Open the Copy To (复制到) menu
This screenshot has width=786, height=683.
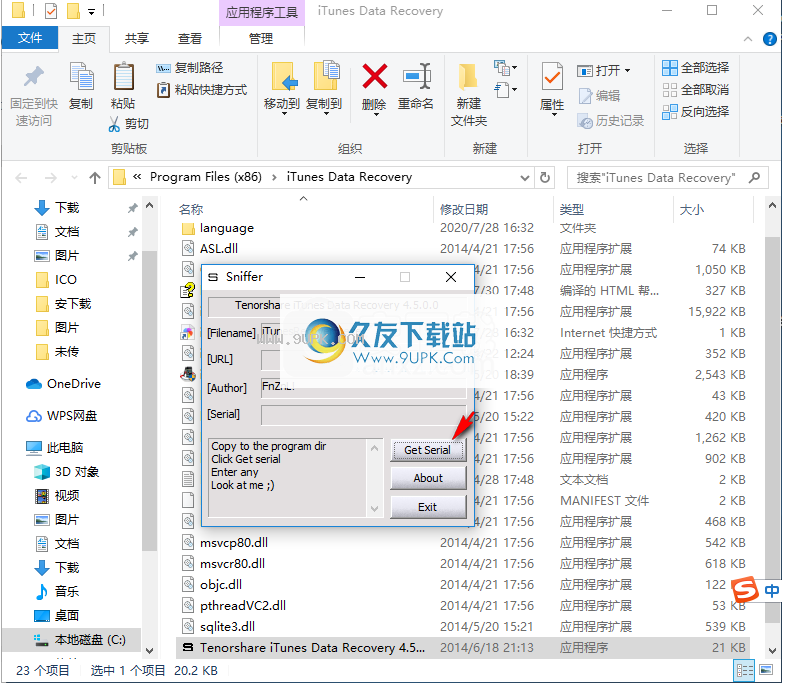(324, 88)
